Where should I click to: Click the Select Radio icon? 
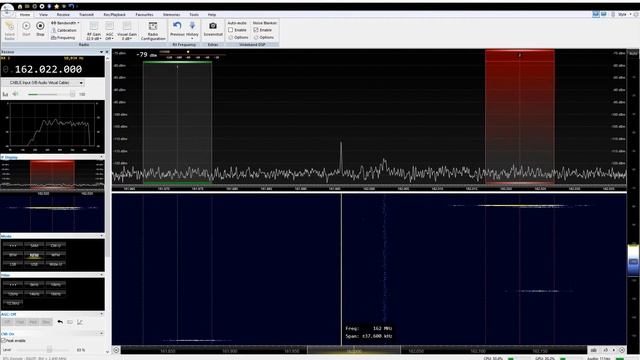click(x=9, y=30)
